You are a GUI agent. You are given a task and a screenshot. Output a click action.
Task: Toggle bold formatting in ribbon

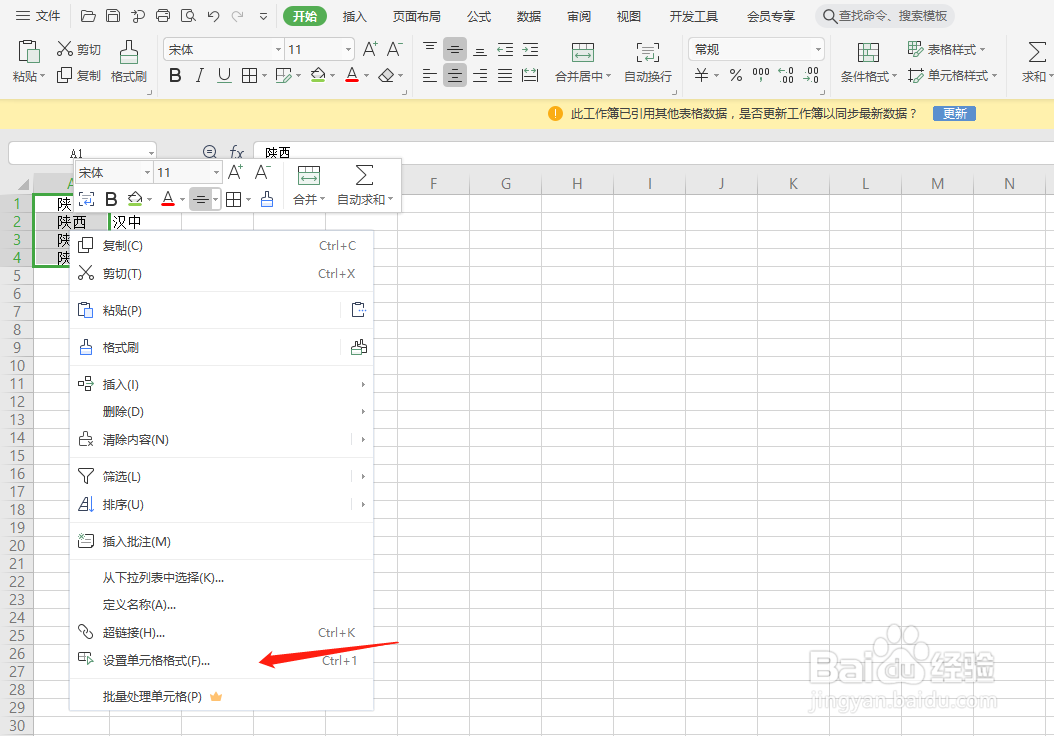(x=175, y=75)
